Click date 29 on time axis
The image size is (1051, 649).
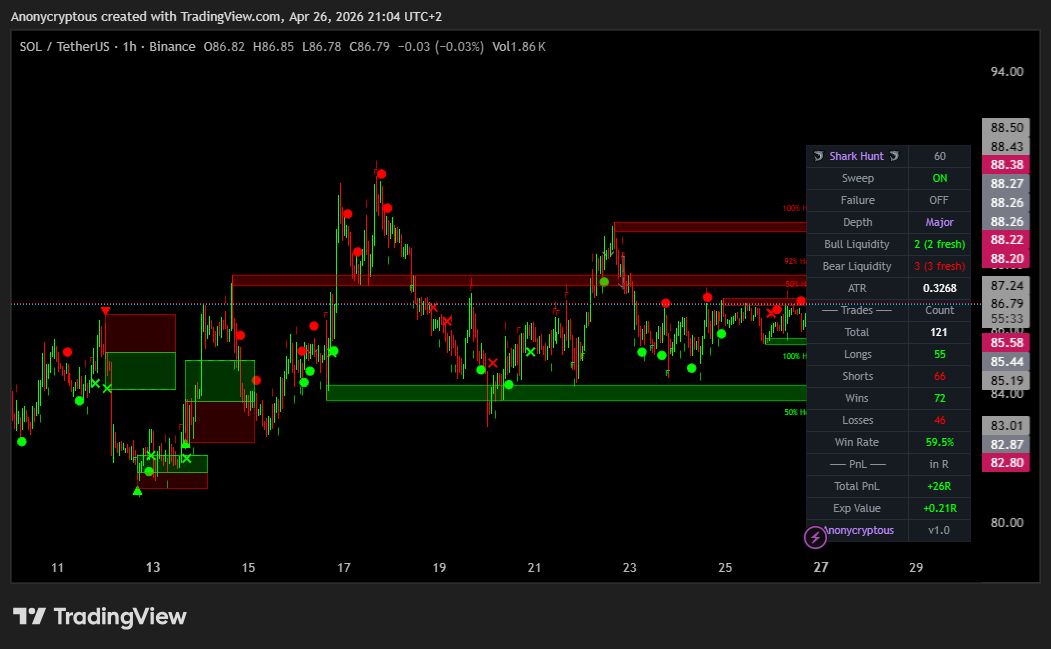tap(916, 568)
